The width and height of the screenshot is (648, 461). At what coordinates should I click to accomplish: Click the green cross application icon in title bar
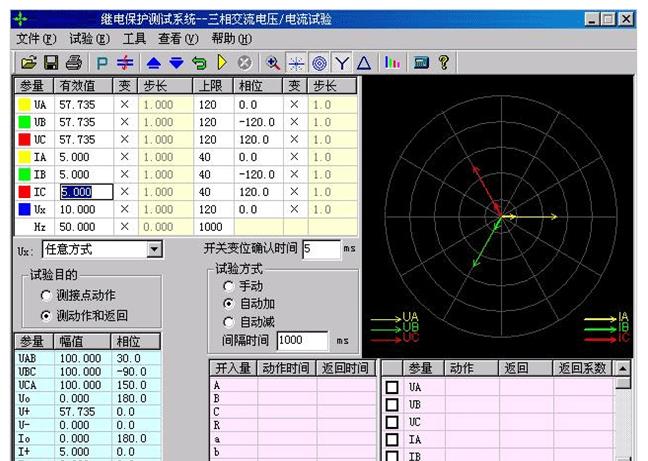(x=20, y=19)
